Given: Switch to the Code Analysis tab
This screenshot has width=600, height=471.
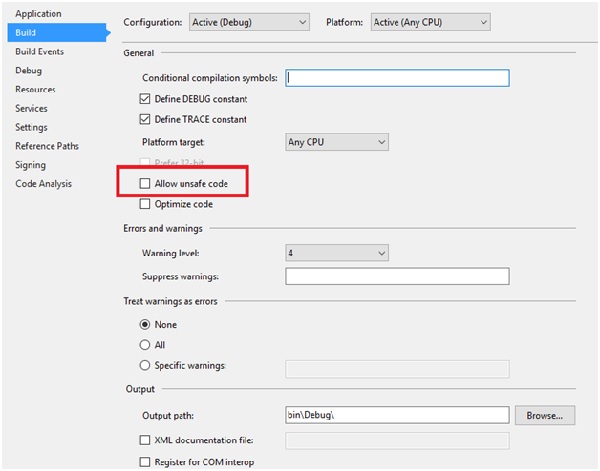Looking at the screenshot, I should 44,184.
